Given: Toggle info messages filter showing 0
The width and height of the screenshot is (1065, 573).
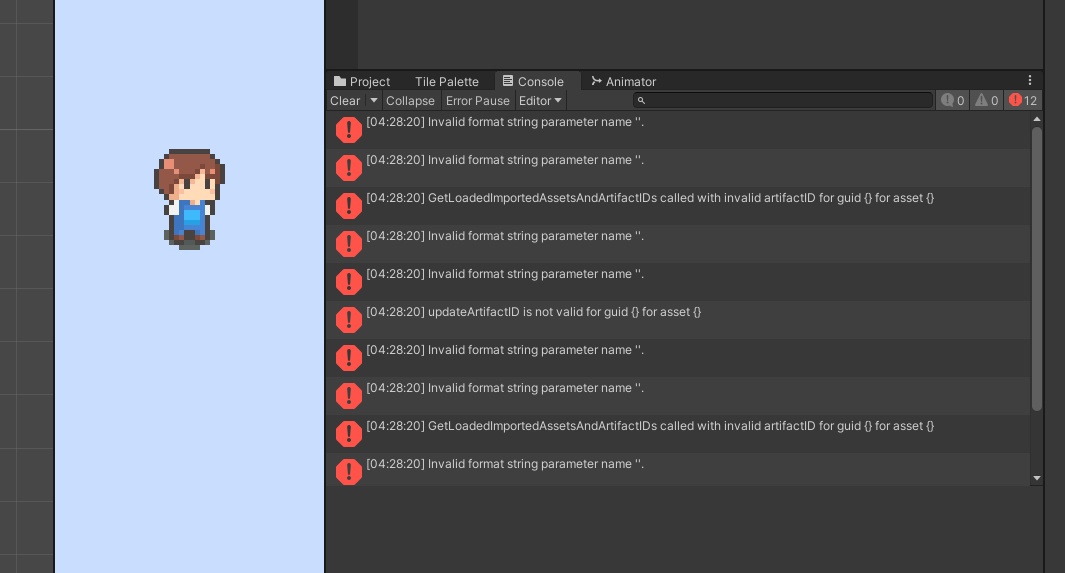Looking at the screenshot, I should pos(953,100).
